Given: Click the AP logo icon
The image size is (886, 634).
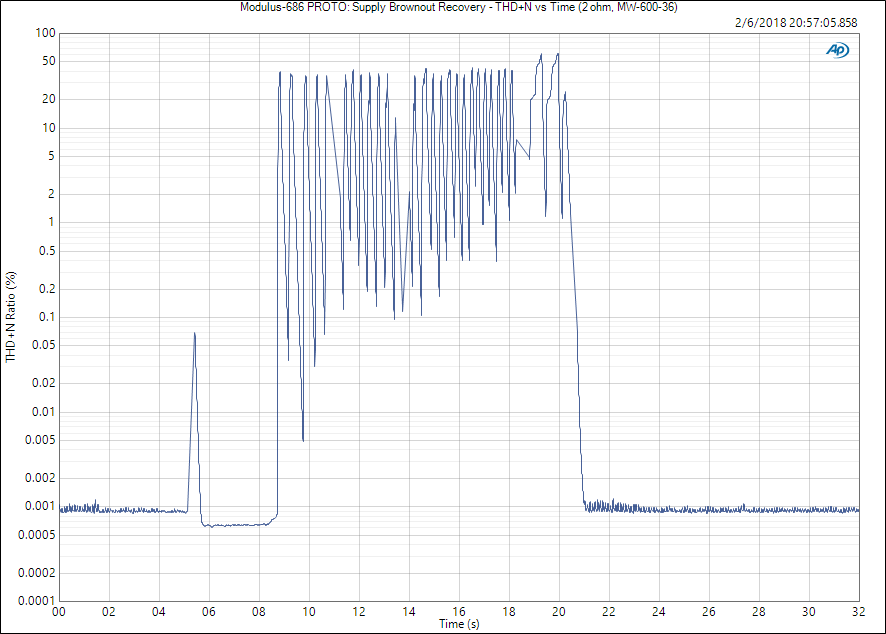Looking at the screenshot, I should (837, 50).
